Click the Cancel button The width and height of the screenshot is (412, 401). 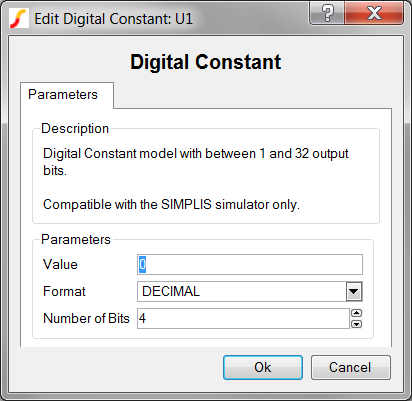(x=350, y=367)
